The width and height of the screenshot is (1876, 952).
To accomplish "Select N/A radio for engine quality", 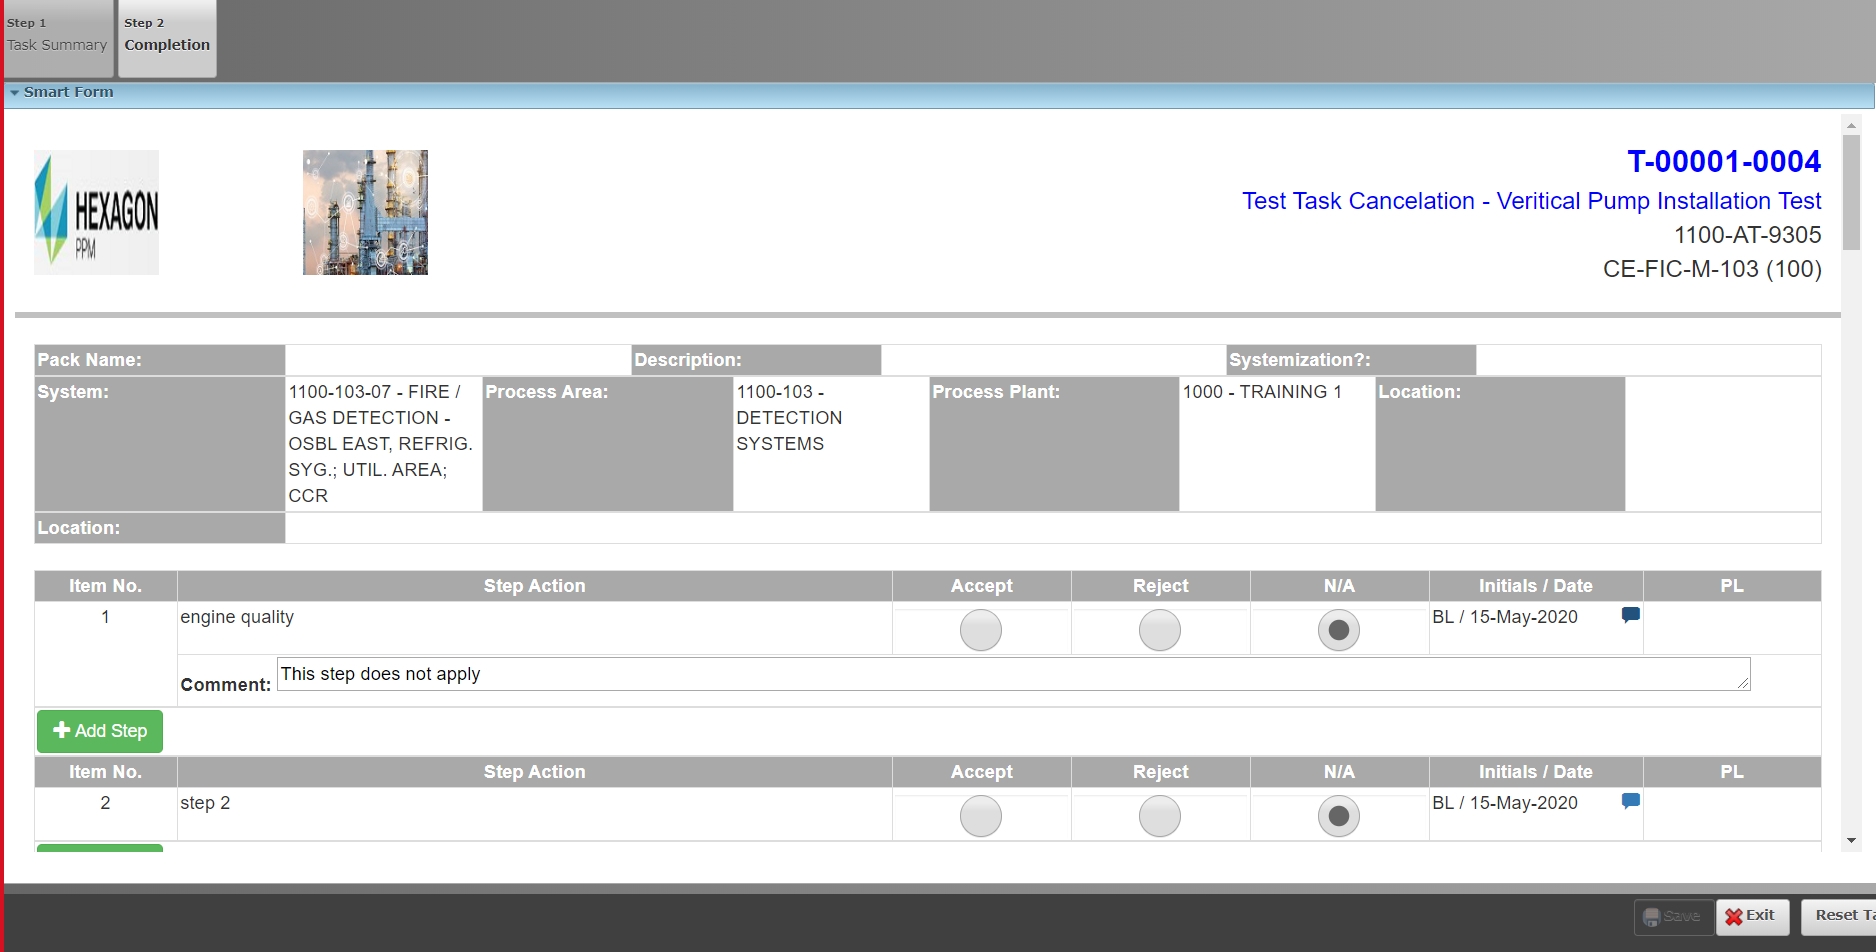I will click(1339, 630).
